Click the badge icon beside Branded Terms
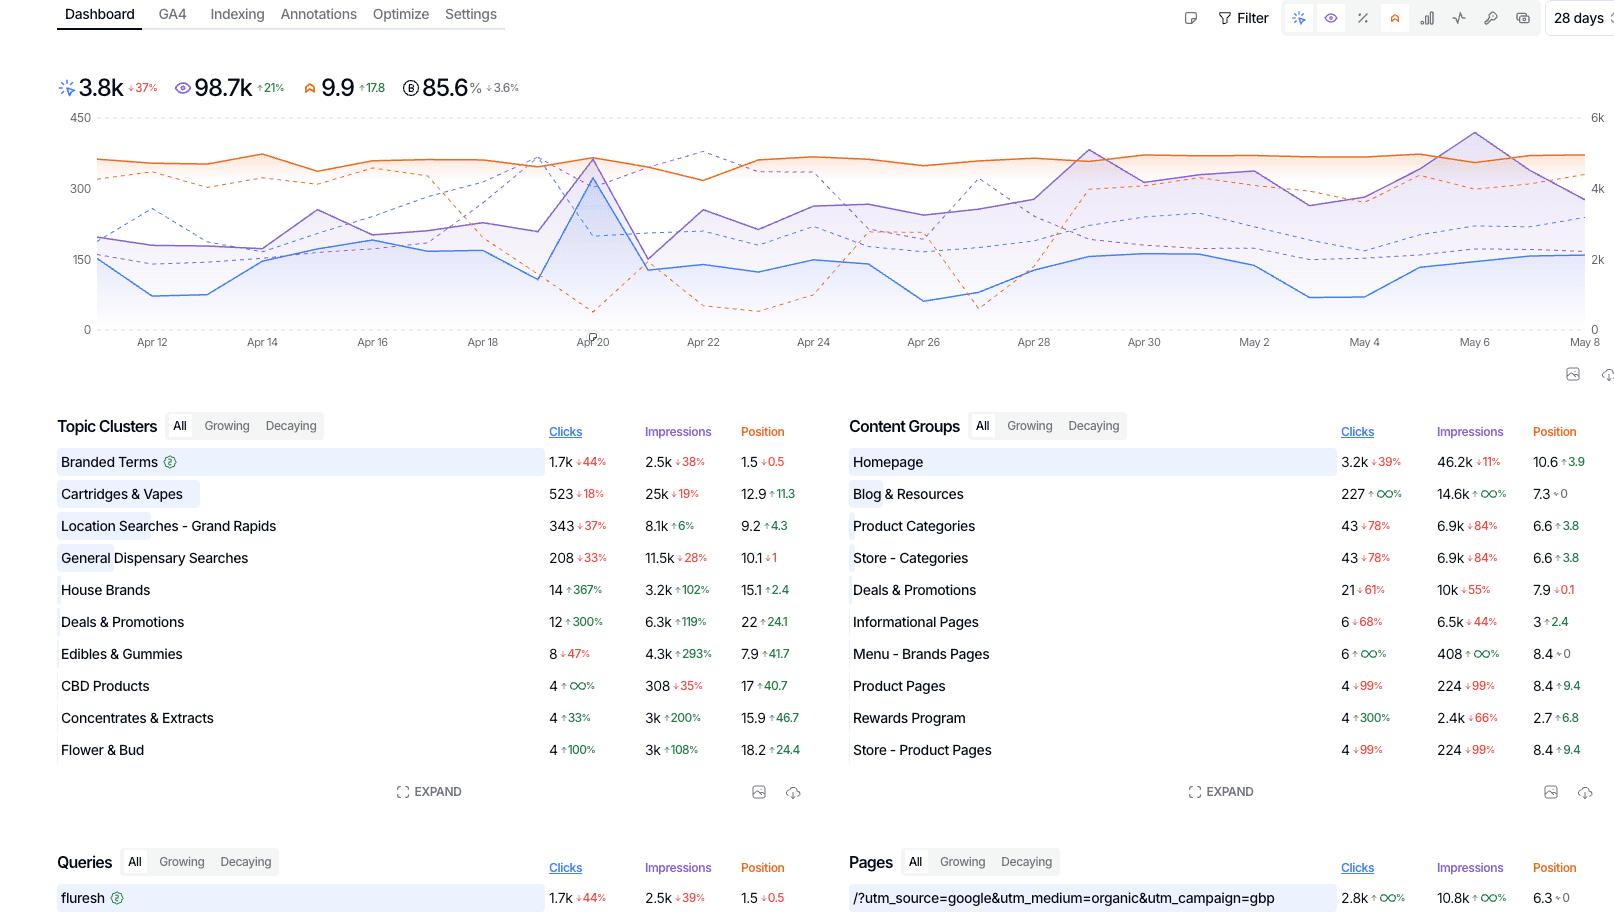The height and width of the screenshot is (916, 1614). click(x=170, y=462)
